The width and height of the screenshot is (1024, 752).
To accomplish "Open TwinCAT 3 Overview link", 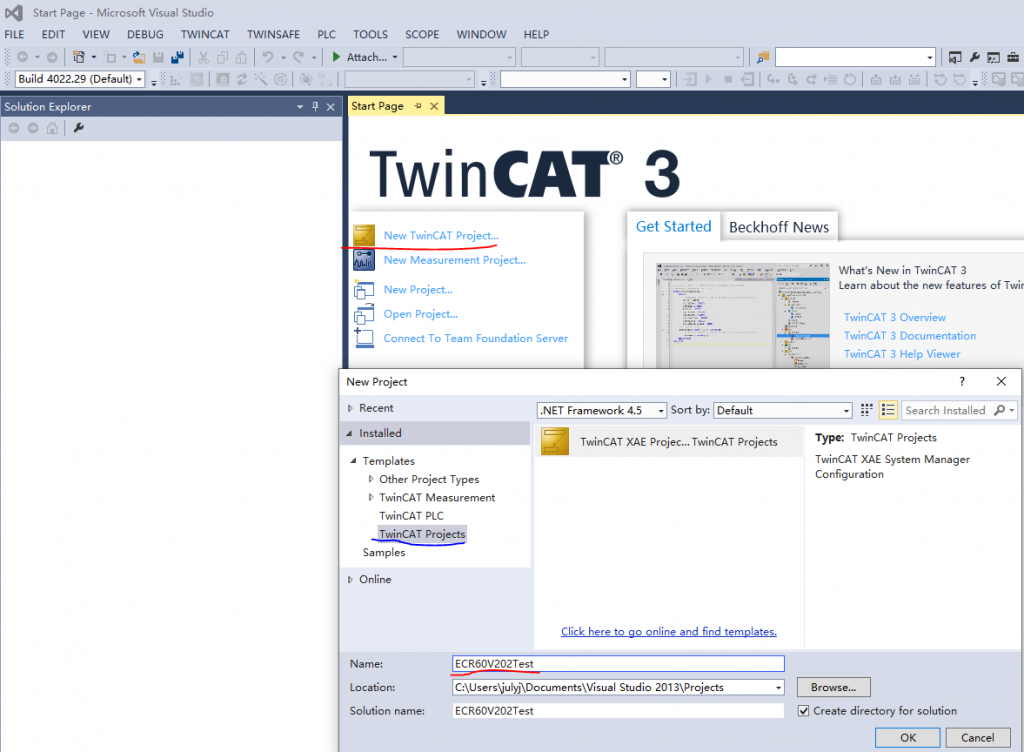I will coord(894,317).
